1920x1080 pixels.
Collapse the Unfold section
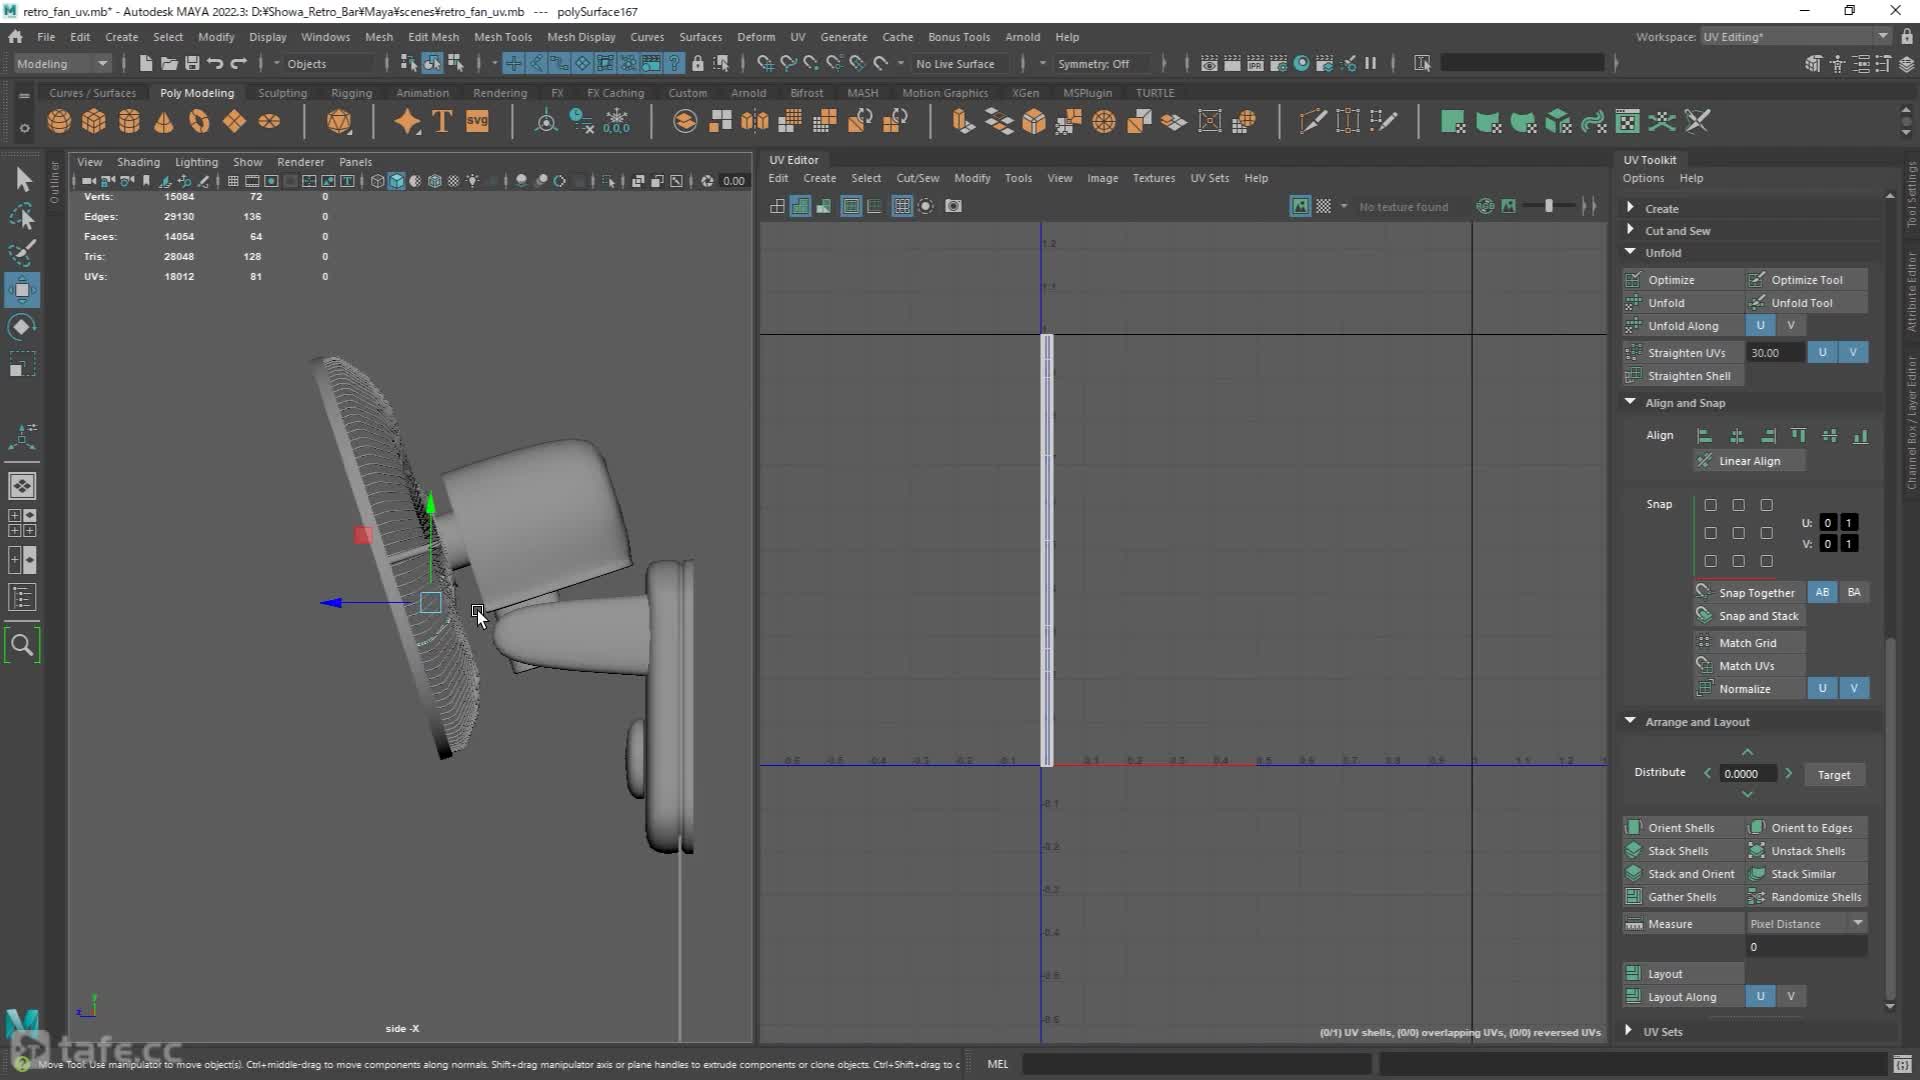click(x=1631, y=252)
